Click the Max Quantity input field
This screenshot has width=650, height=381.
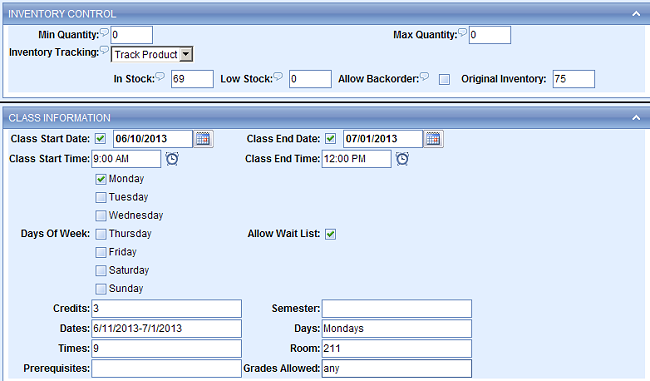tap(490, 35)
